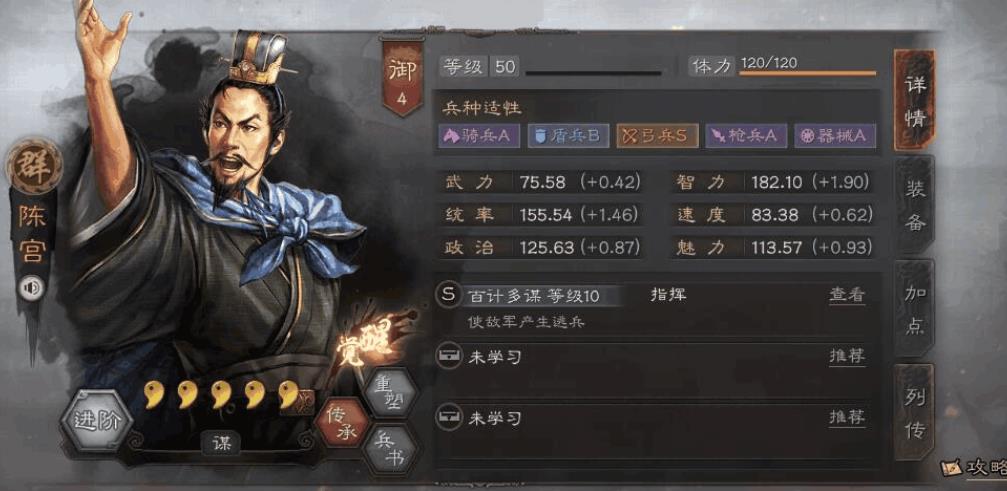Open the 装备 equipment tab
Screen dimensions: 1007x491
click(x=915, y=204)
